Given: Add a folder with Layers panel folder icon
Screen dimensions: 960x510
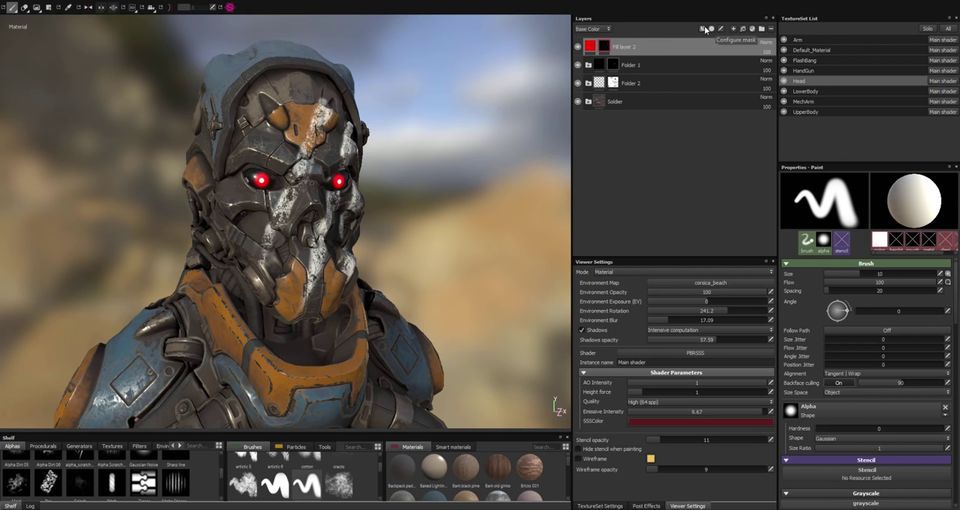Looking at the screenshot, I should coord(762,29).
